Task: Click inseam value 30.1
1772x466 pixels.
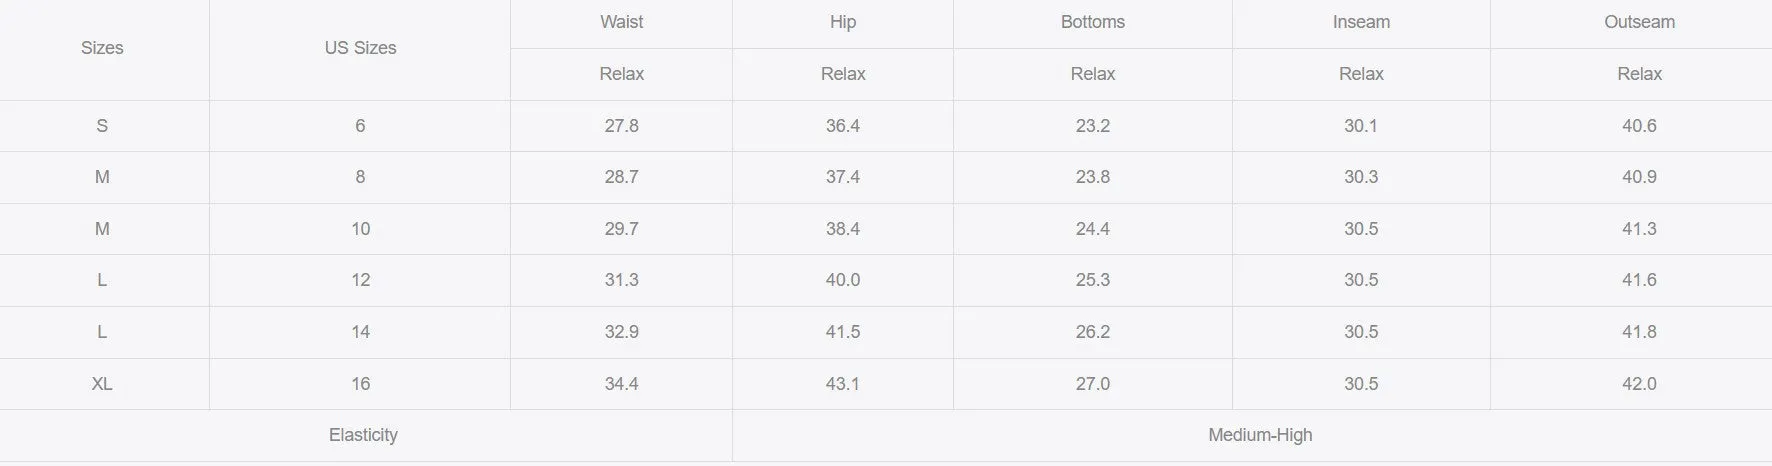Action: pos(1361,126)
